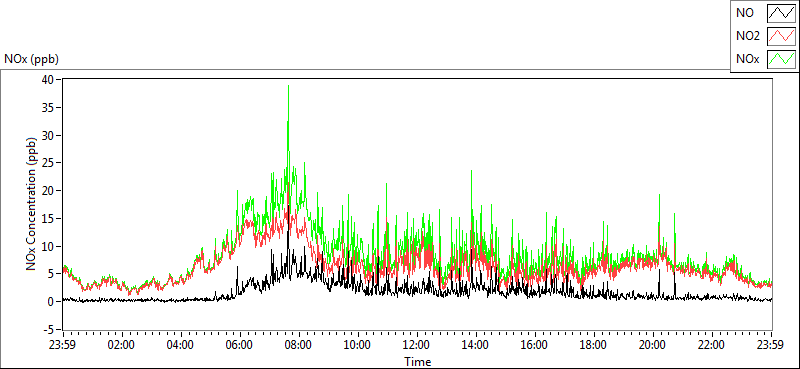This screenshot has height=369, width=800.
Task: Click the 18:00 time tick label
Action: click(x=594, y=345)
